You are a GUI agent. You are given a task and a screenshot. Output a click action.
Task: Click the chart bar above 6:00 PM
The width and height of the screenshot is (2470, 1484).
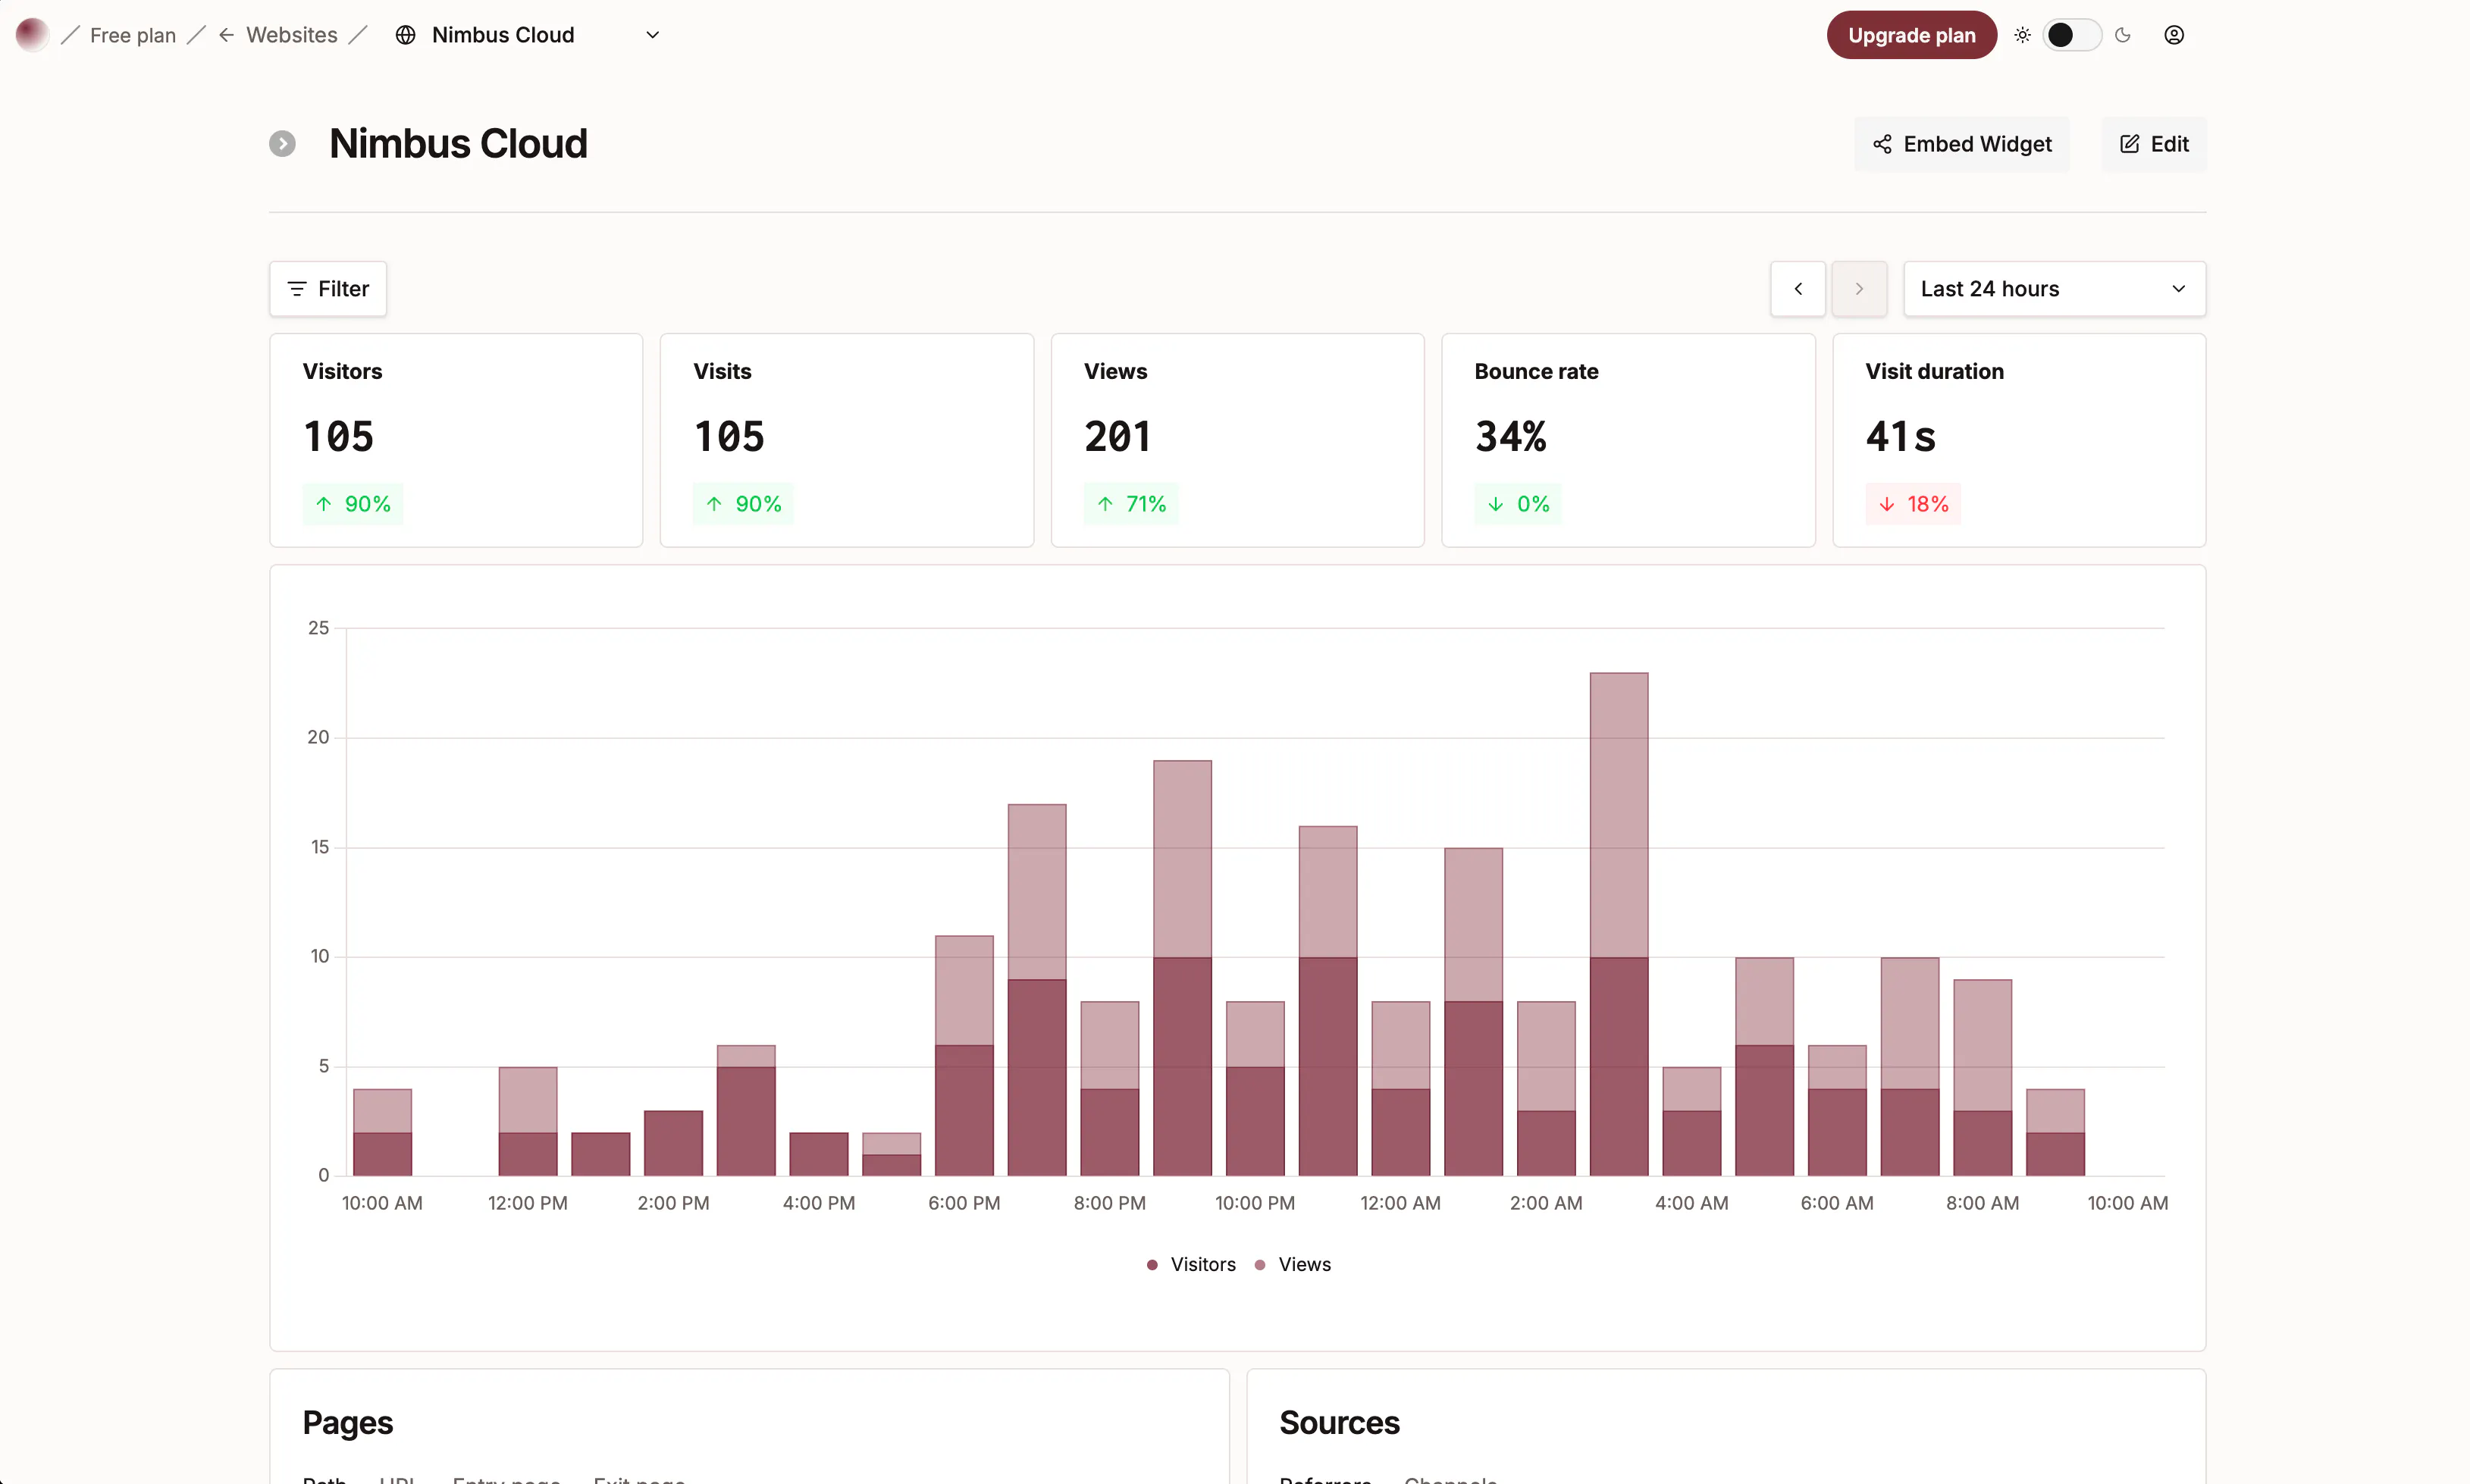964,1055
